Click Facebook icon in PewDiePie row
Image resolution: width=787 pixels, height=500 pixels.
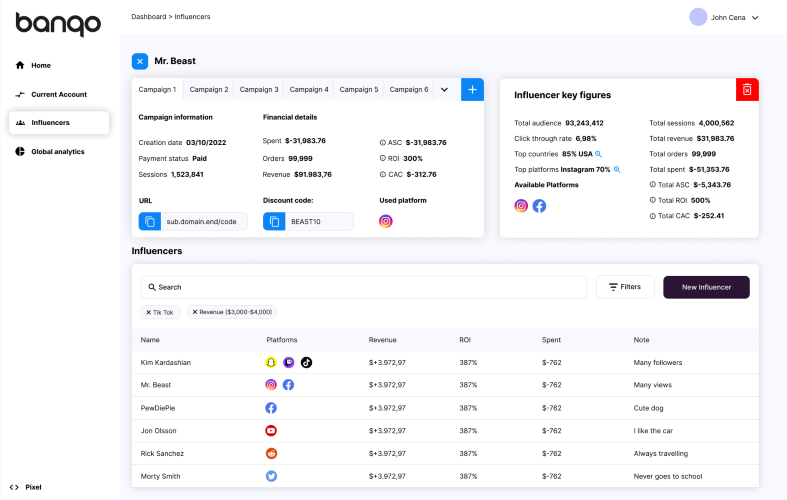pyautogui.click(x=271, y=408)
